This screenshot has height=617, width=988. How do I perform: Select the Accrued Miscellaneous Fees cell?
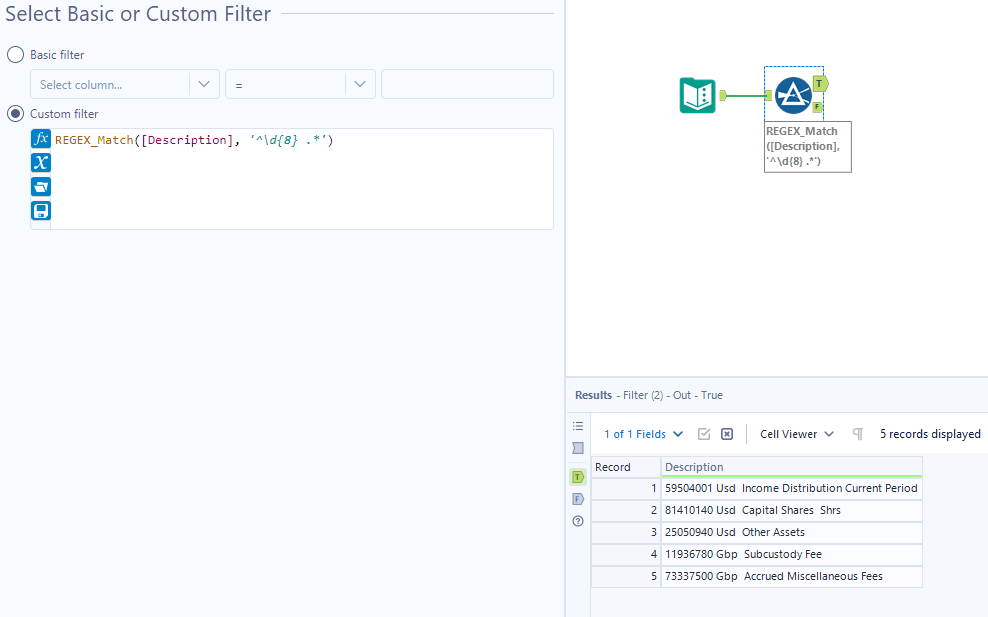pyautogui.click(x=791, y=577)
